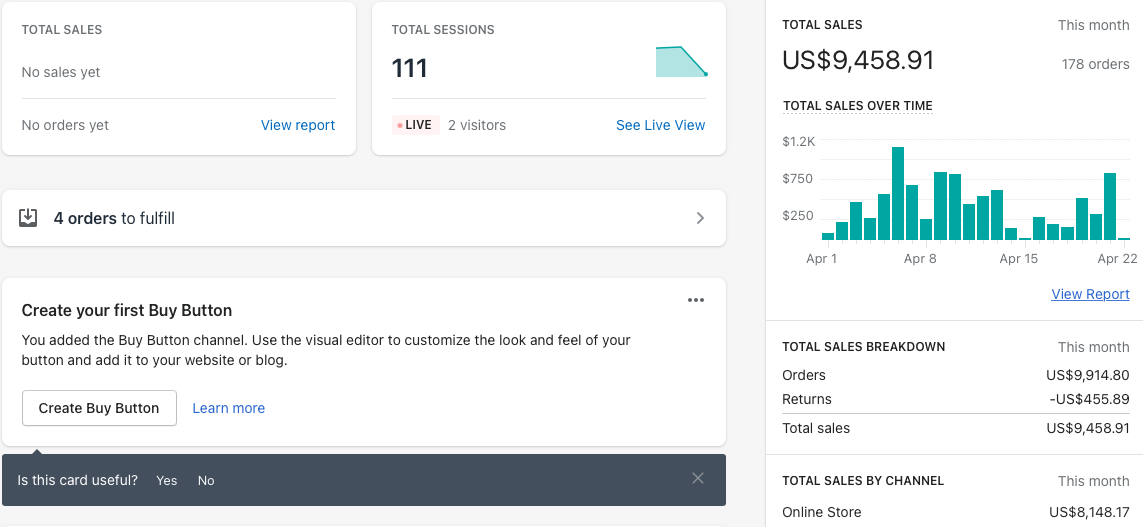Open the three-dot menu on Buy Button card
The image size is (1143, 527).
click(696, 300)
